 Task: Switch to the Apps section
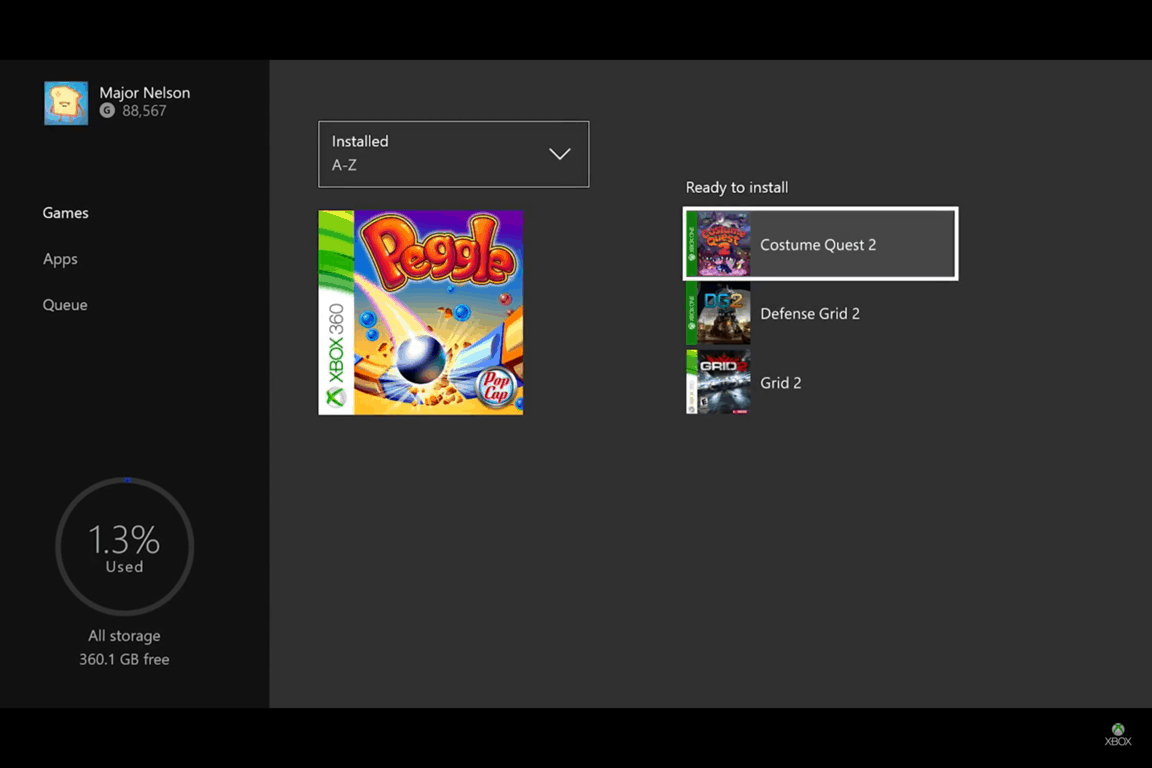[x=60, y=259]
